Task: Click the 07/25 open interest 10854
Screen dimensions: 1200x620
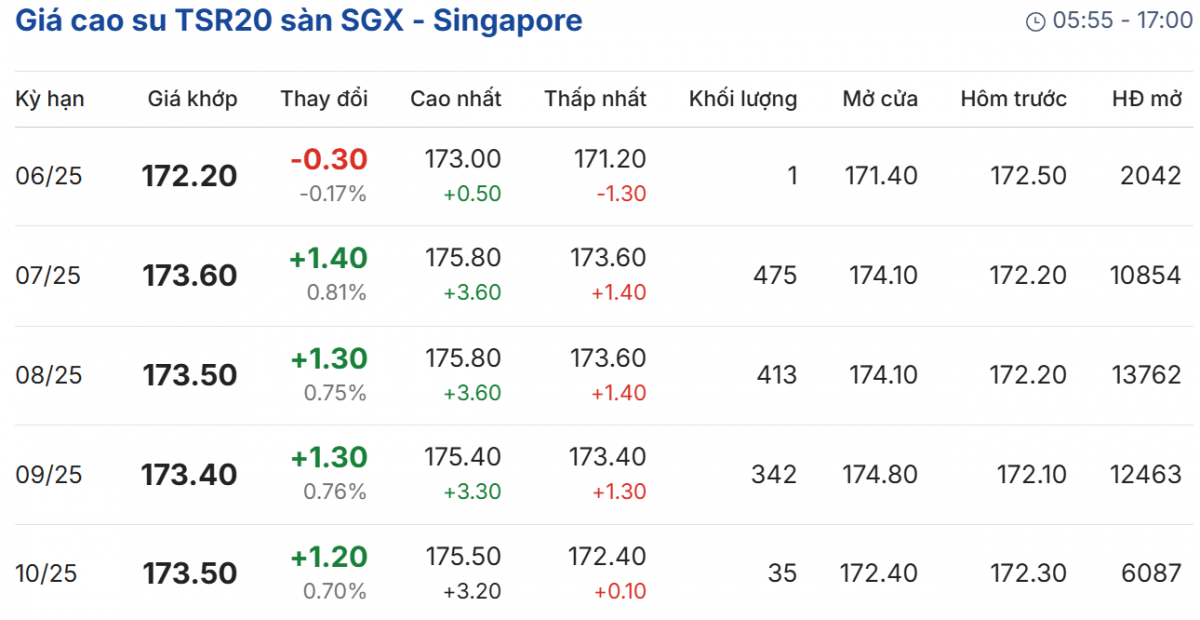Action: point(1145,275)
